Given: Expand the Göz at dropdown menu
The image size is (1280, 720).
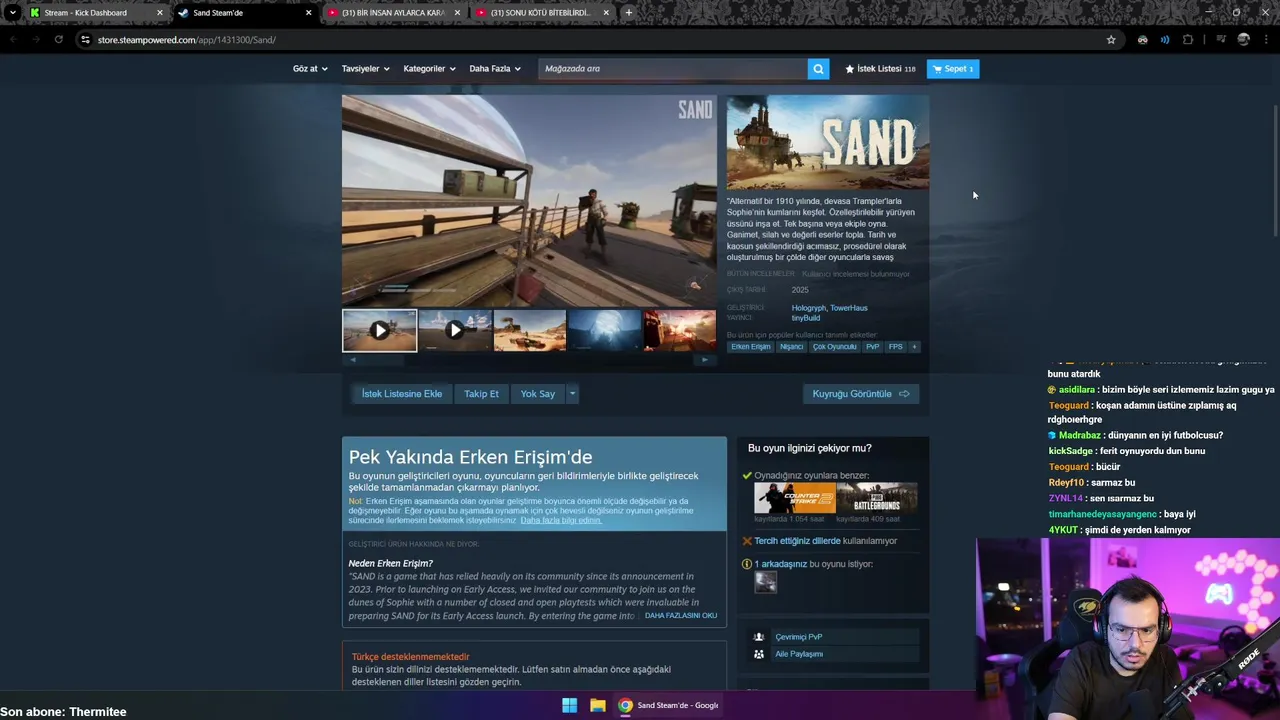Looking at the screenshot, I should 310,69.
